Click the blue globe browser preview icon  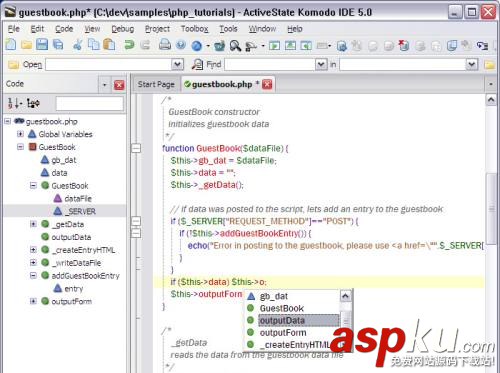coord(197,46)
